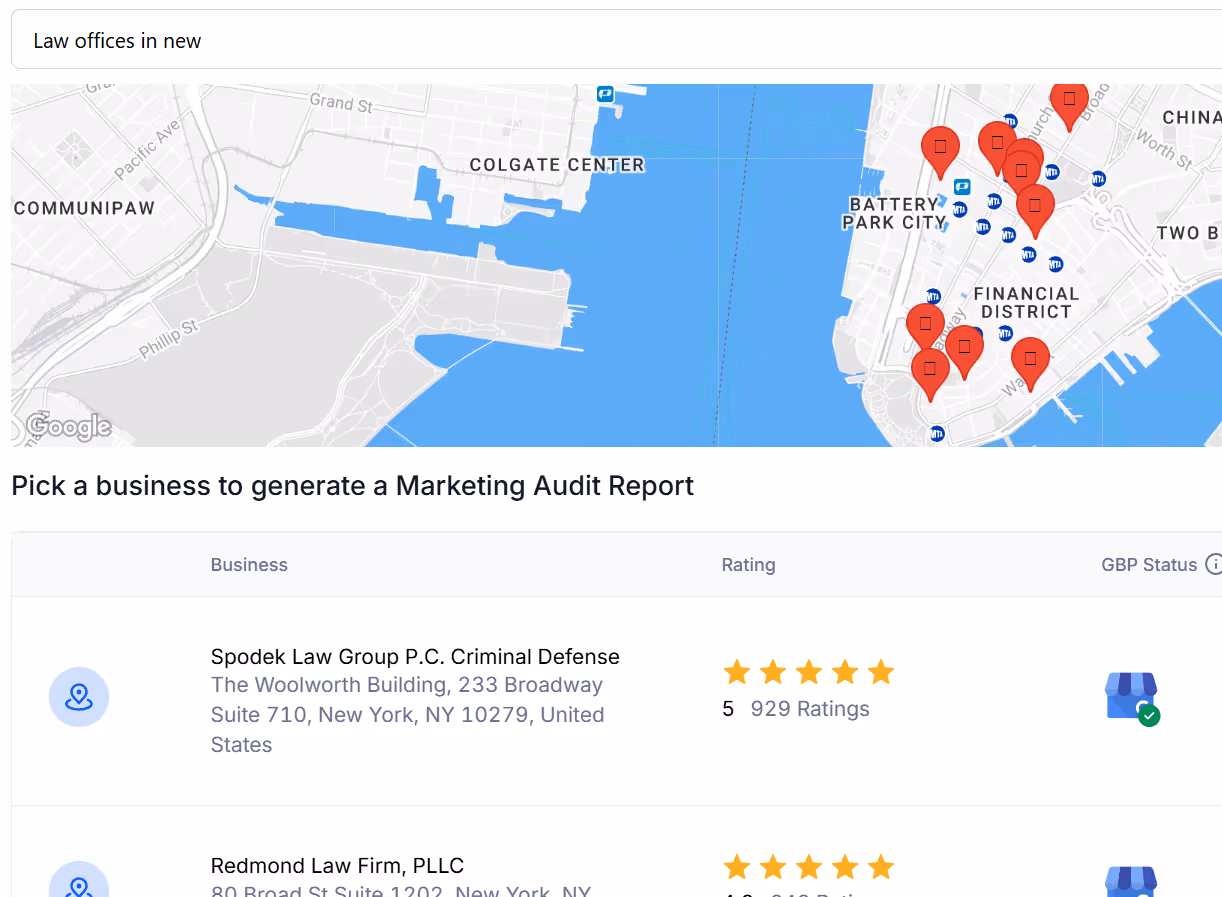Click the Colgate Center label on the map
The image size is (1222, 897).
tap(557, 164)
